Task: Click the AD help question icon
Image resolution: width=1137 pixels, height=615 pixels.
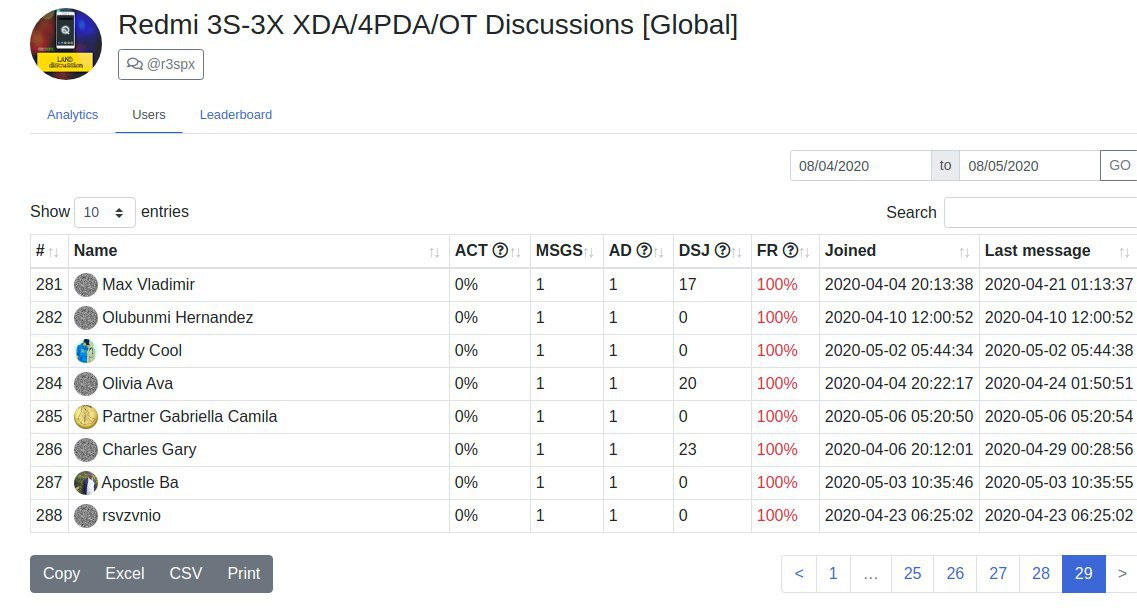Action: [643, 250]
